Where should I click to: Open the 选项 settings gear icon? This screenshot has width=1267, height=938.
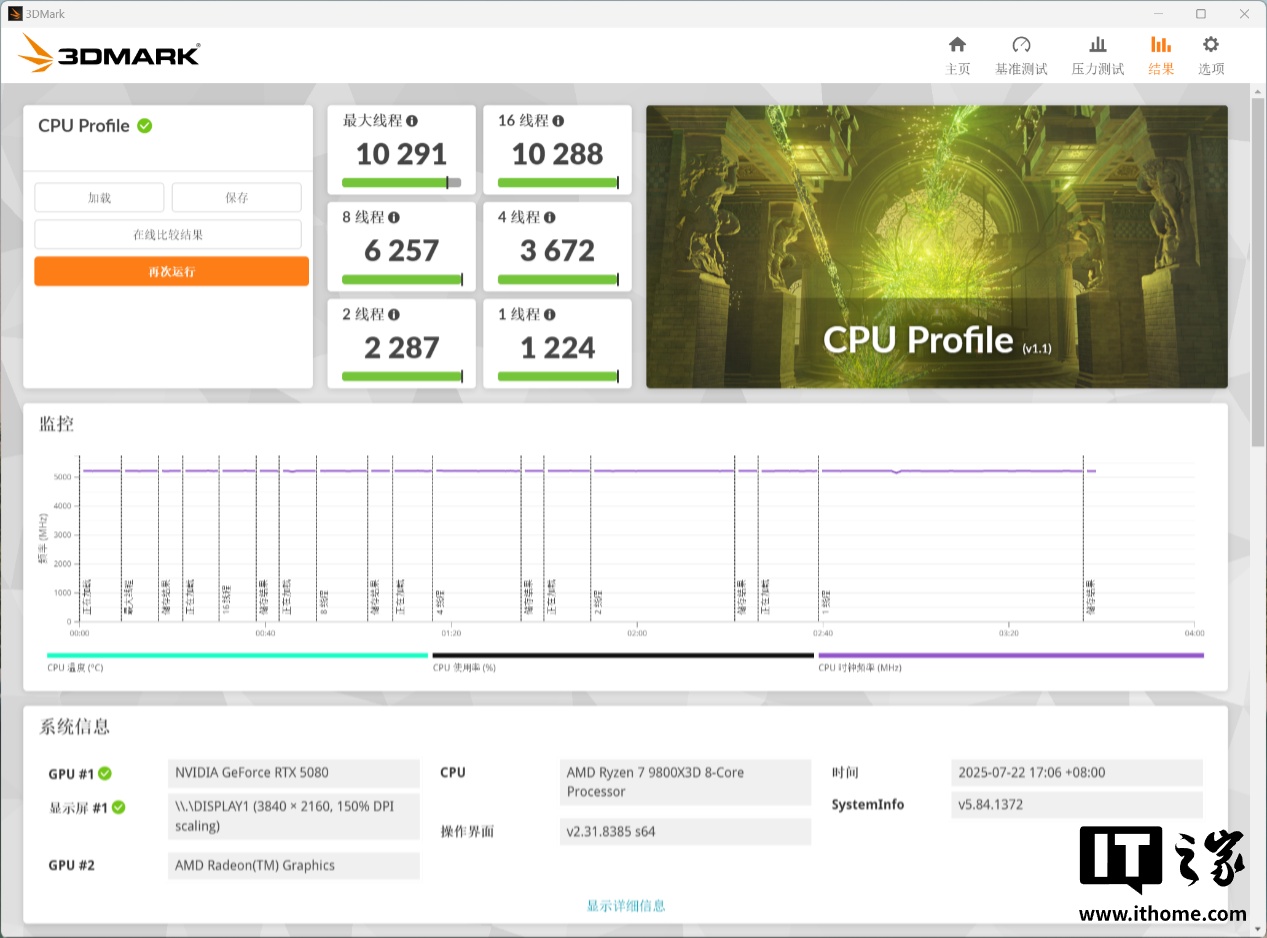pyautogui.click(x=1210, y=45)
